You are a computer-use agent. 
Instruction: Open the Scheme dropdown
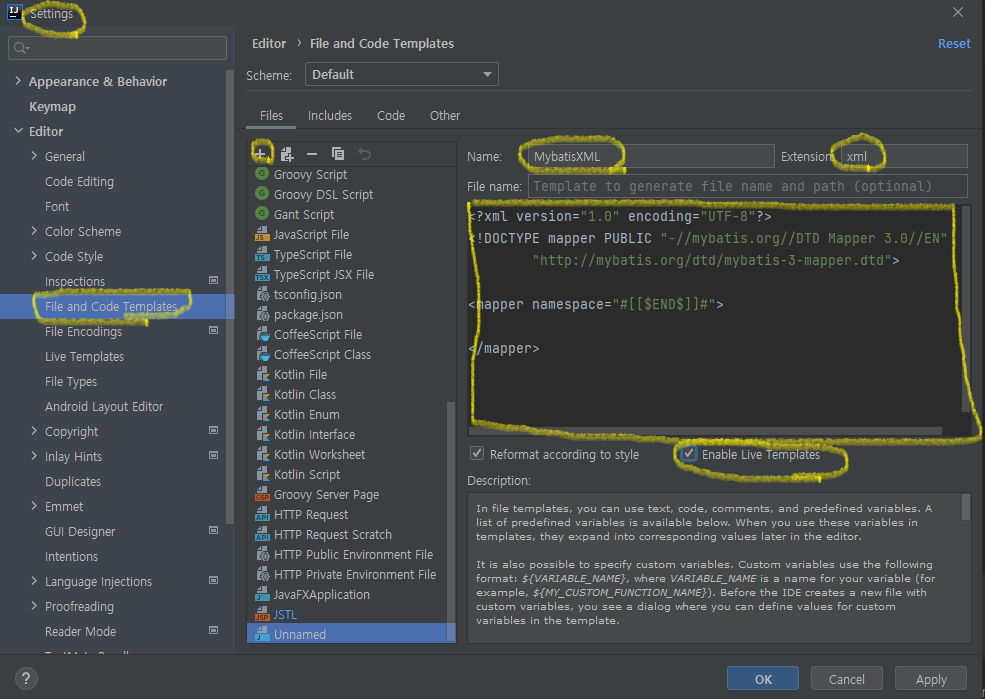tap(400, 74)
